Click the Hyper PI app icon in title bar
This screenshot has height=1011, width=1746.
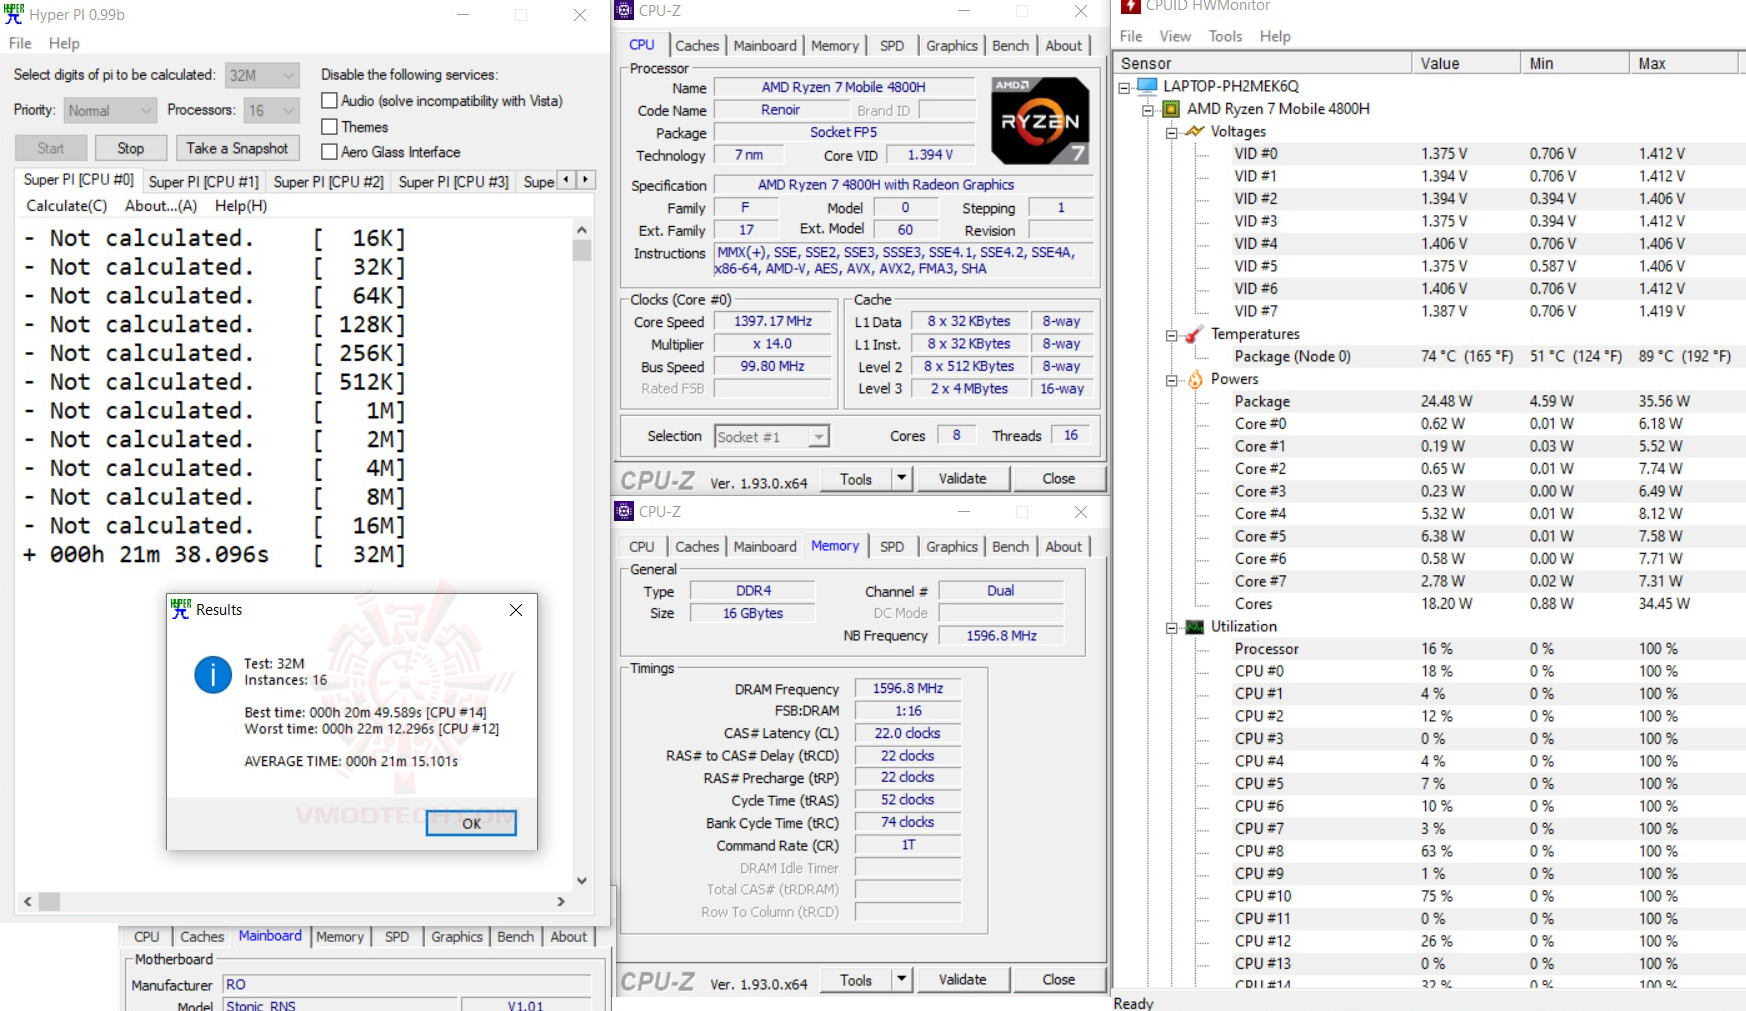coord(14,14)
